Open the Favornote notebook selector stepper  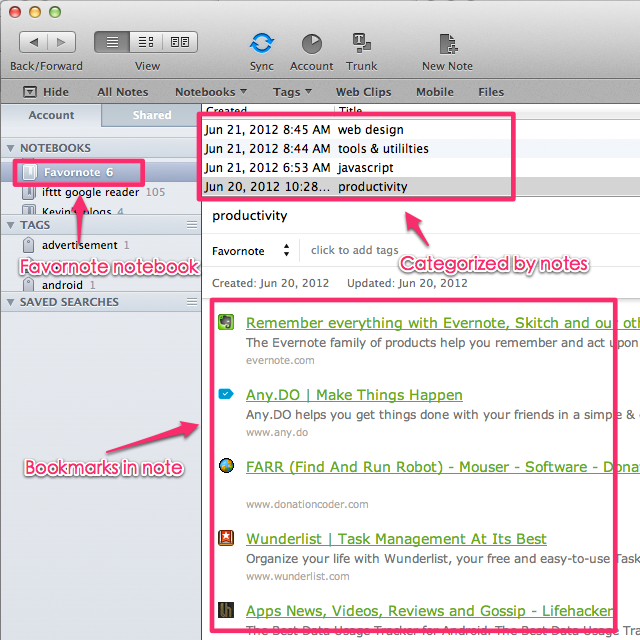point(287,250)
